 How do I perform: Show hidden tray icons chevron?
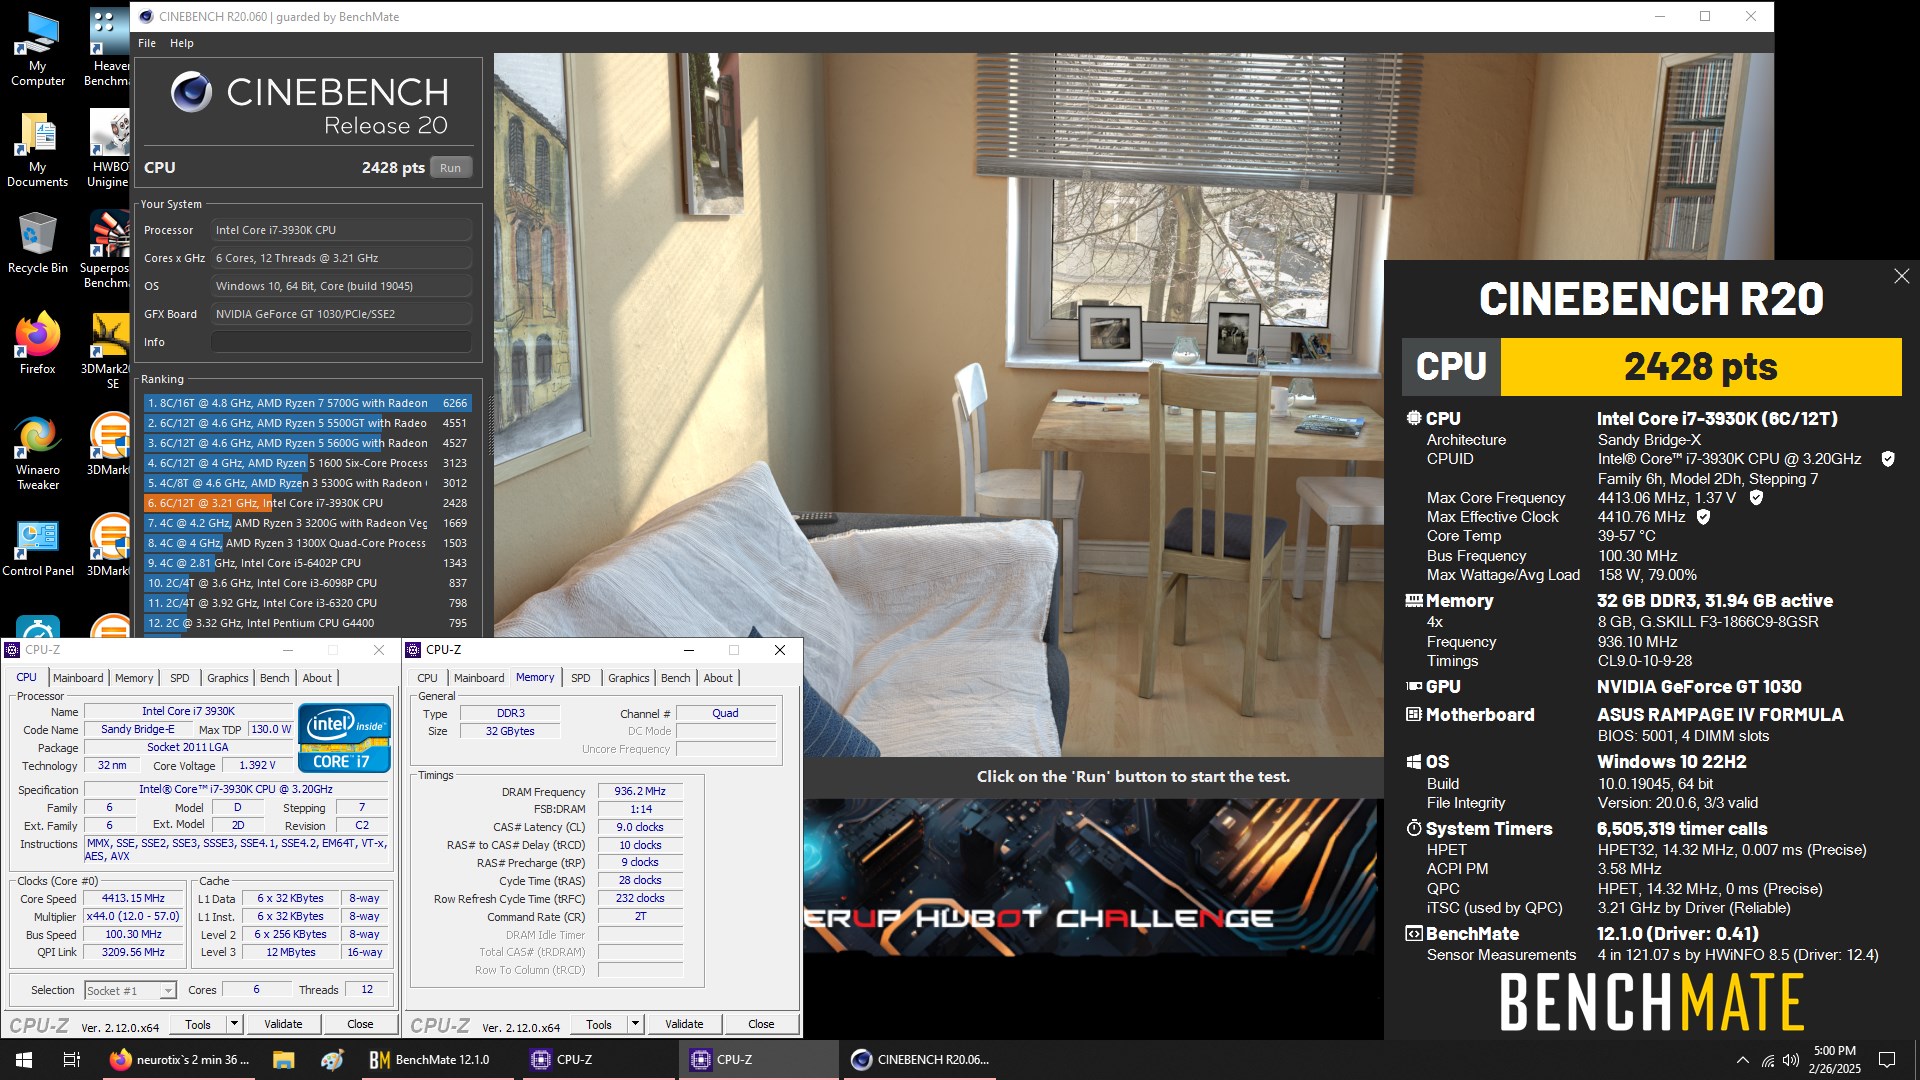[1743, 1060]
